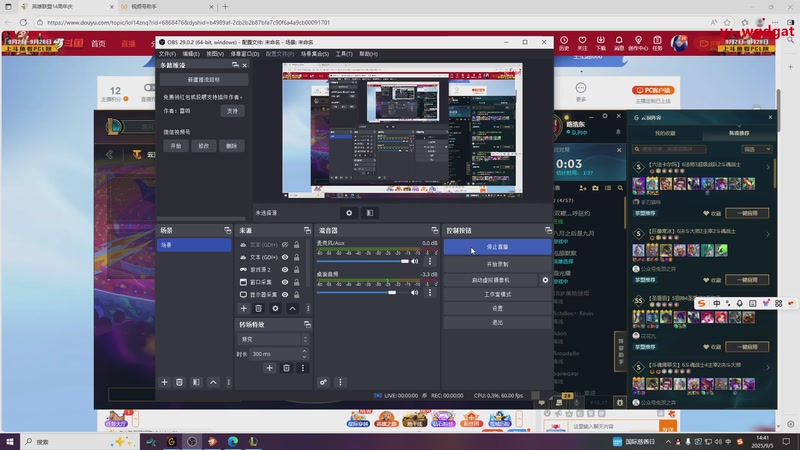Click 启动虚拟摄像机 button
The height and width of the screenshot is (450, 800).
[490, 280]
